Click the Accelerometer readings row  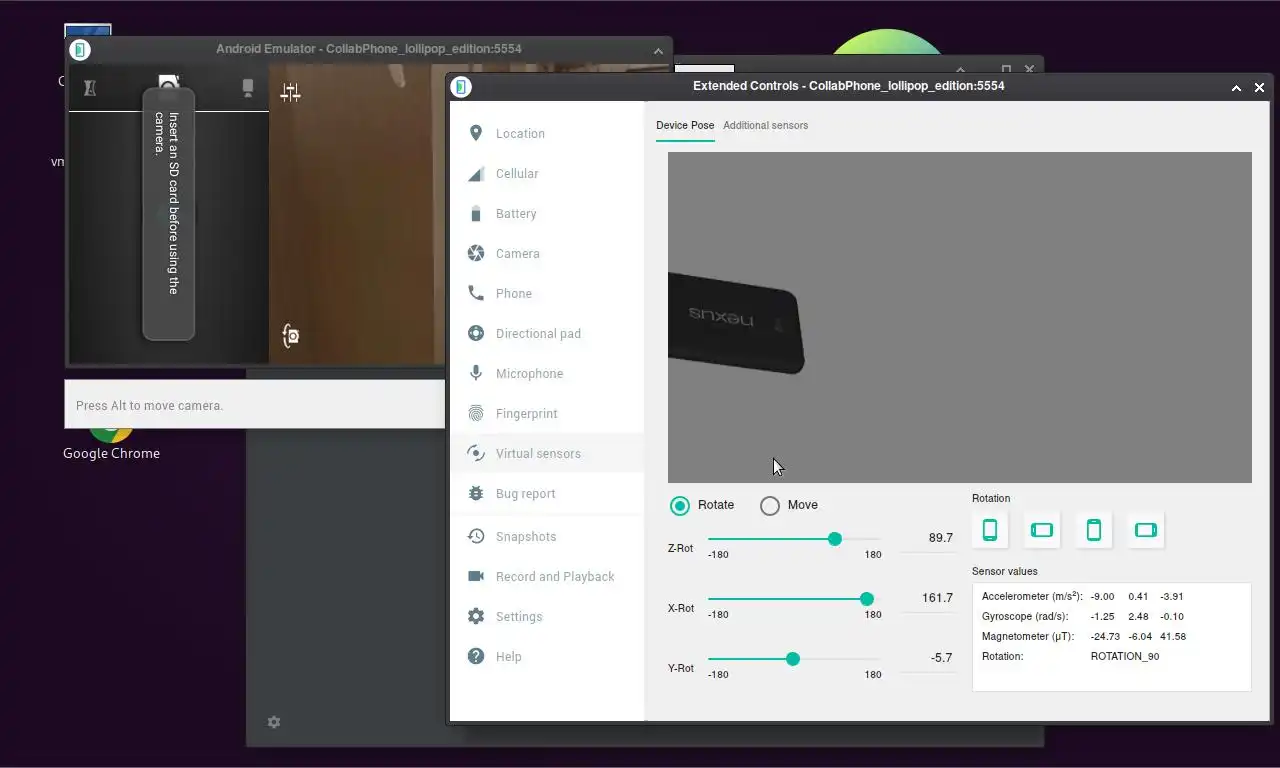1084,597
